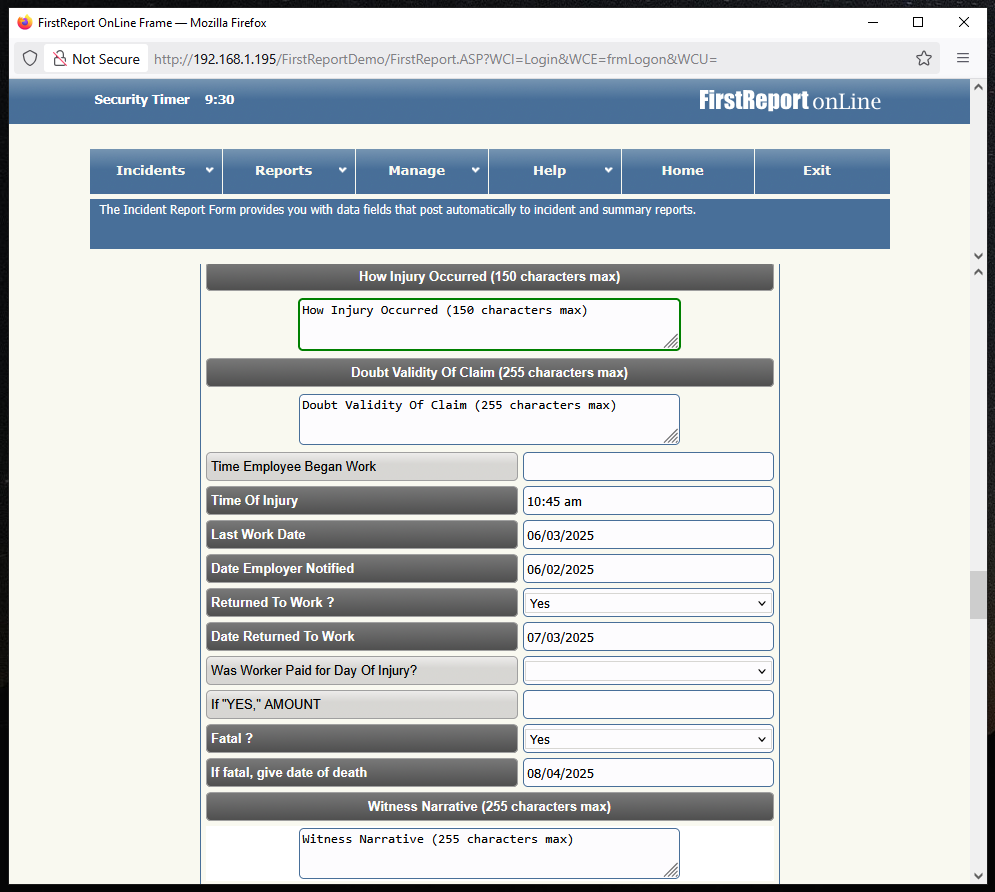
Task: Open the Fatal dropdown
Action: [x=648, y=739]
